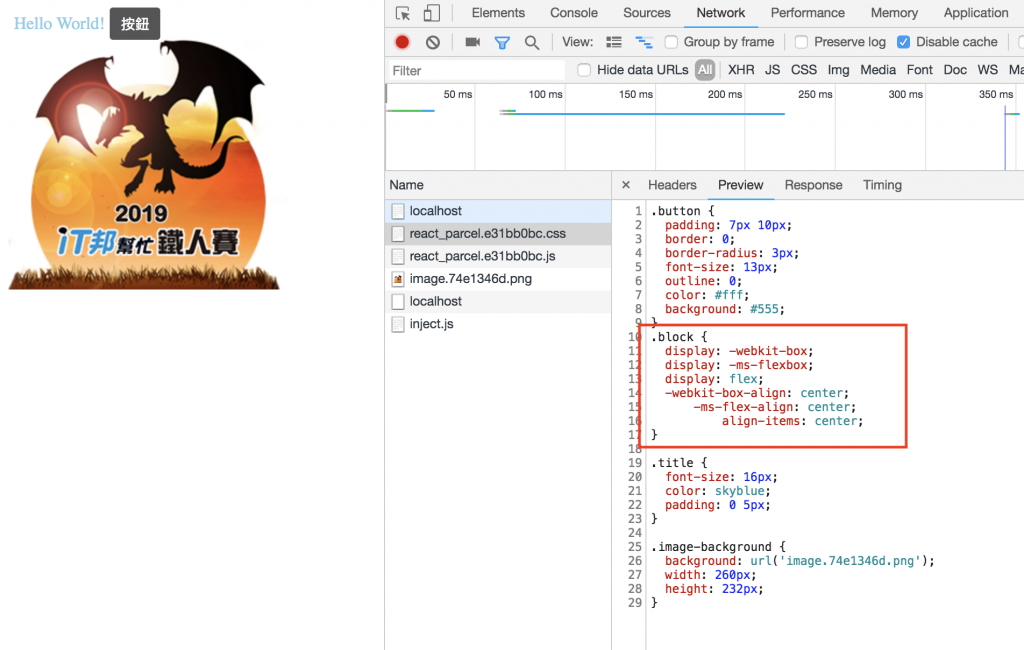The width and height of the screenshot is (1024, 650).
Task: Filter requests by WS type
Action: point(987,70)
